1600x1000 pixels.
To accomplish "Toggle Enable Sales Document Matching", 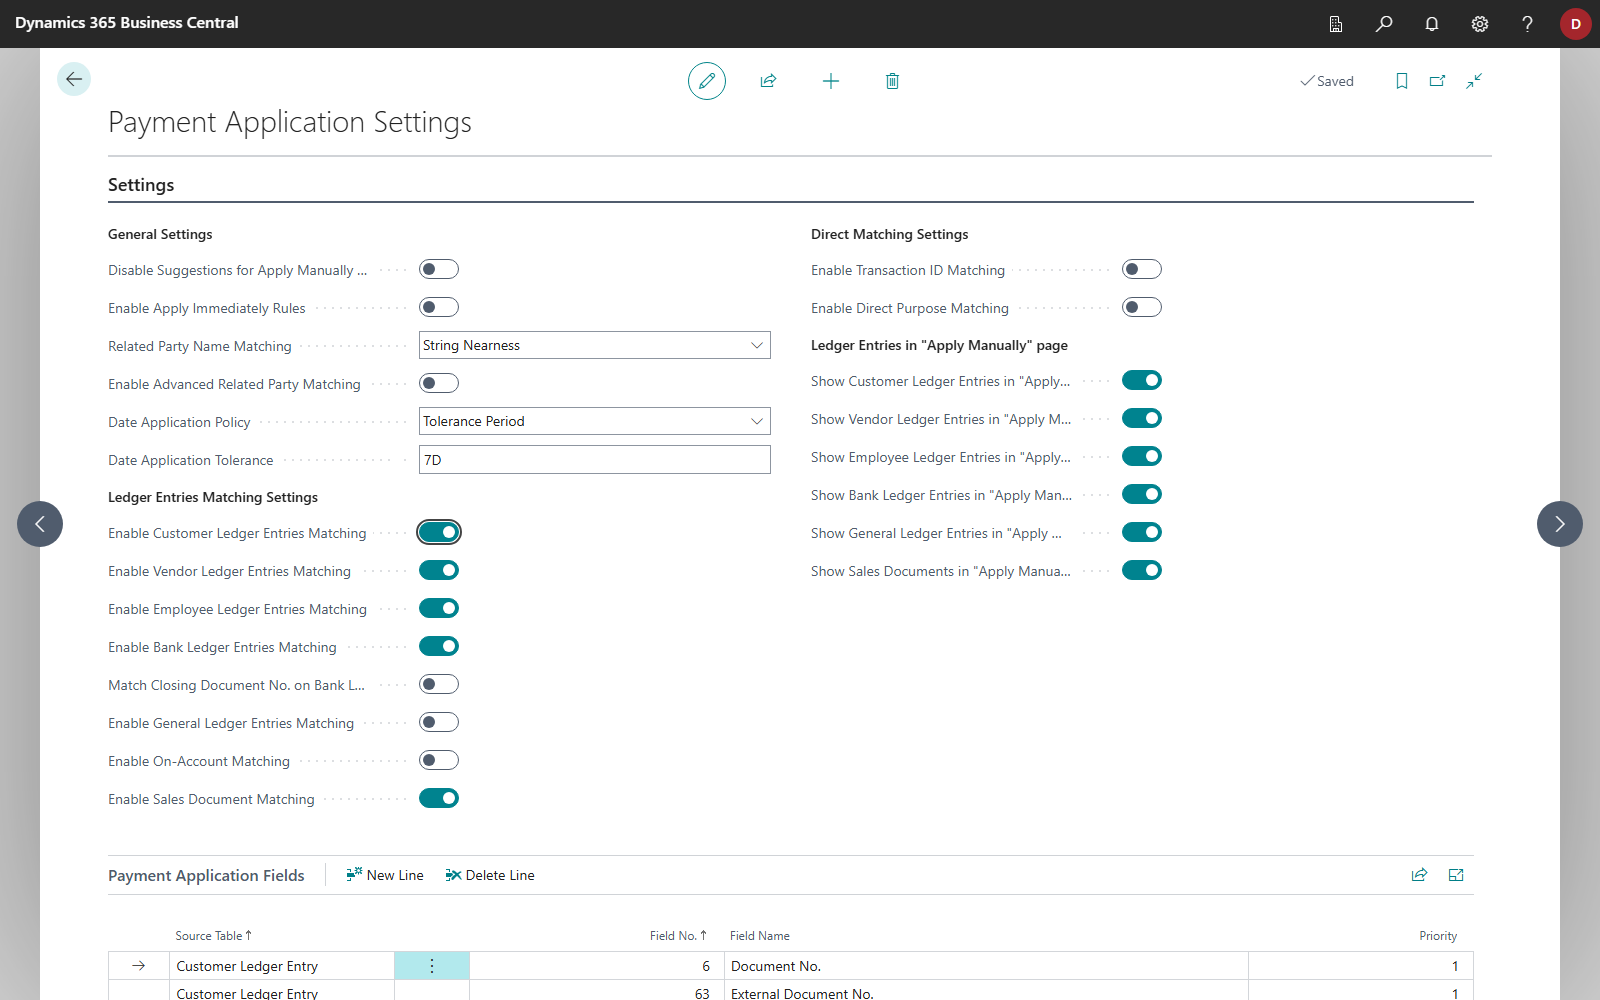I will tap(439, 798).
